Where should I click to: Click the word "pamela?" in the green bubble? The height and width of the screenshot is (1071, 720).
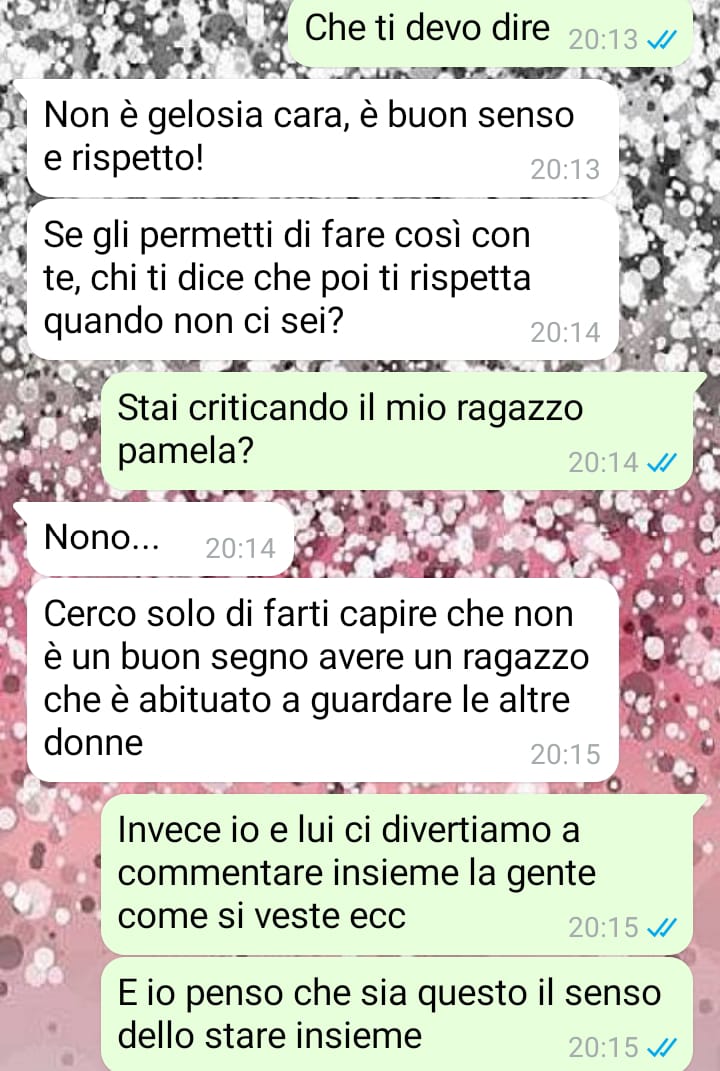pos(185,451)
